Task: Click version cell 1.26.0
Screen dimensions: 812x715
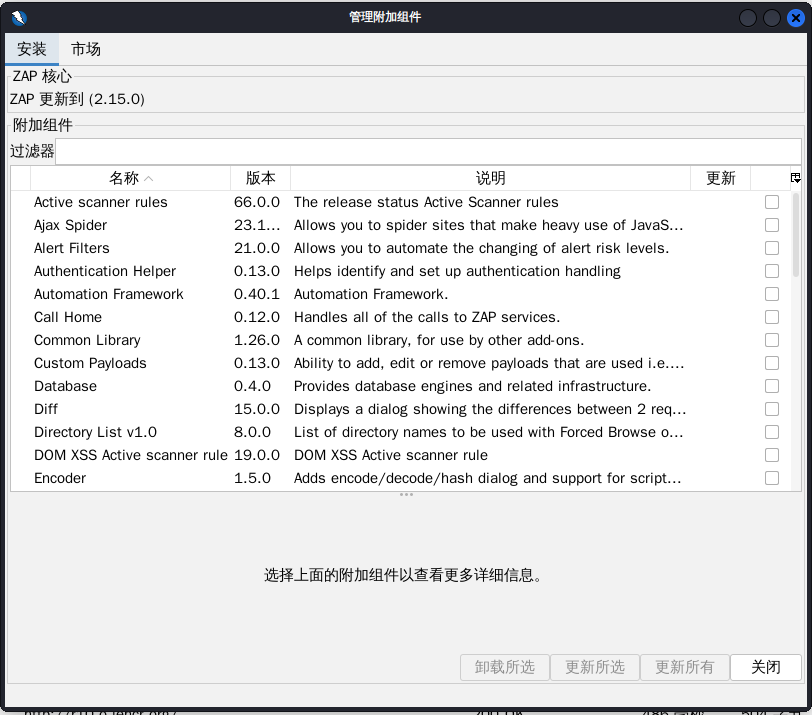Action: [x=257, y=340]
